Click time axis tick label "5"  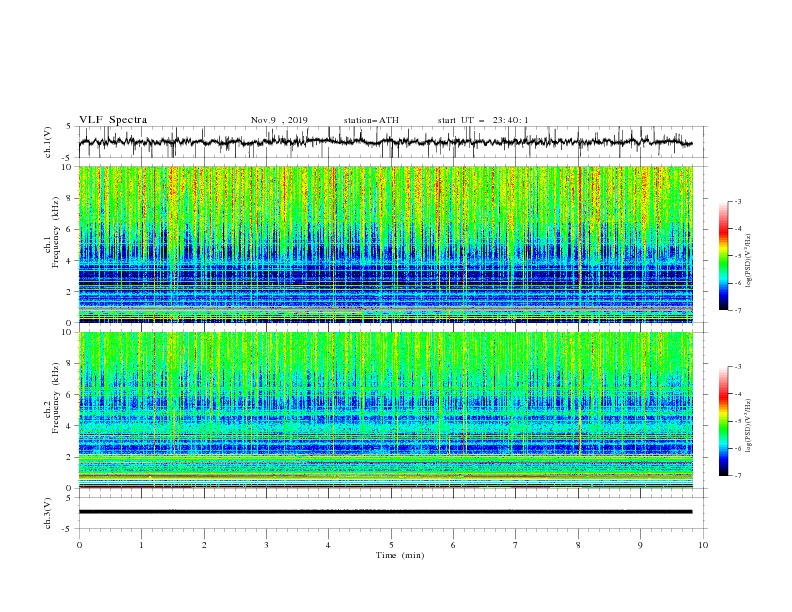391,545
